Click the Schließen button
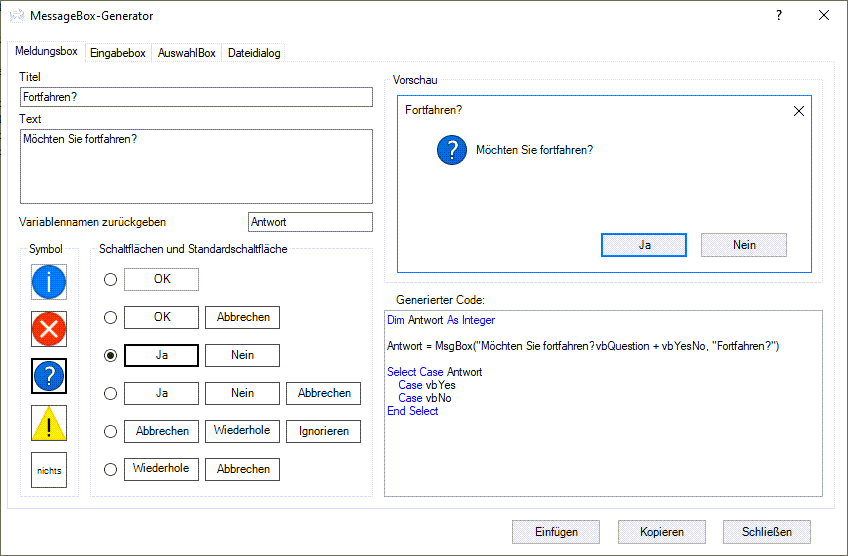The height and width of the screenshot is (556, 848). (x=766, y=532)
